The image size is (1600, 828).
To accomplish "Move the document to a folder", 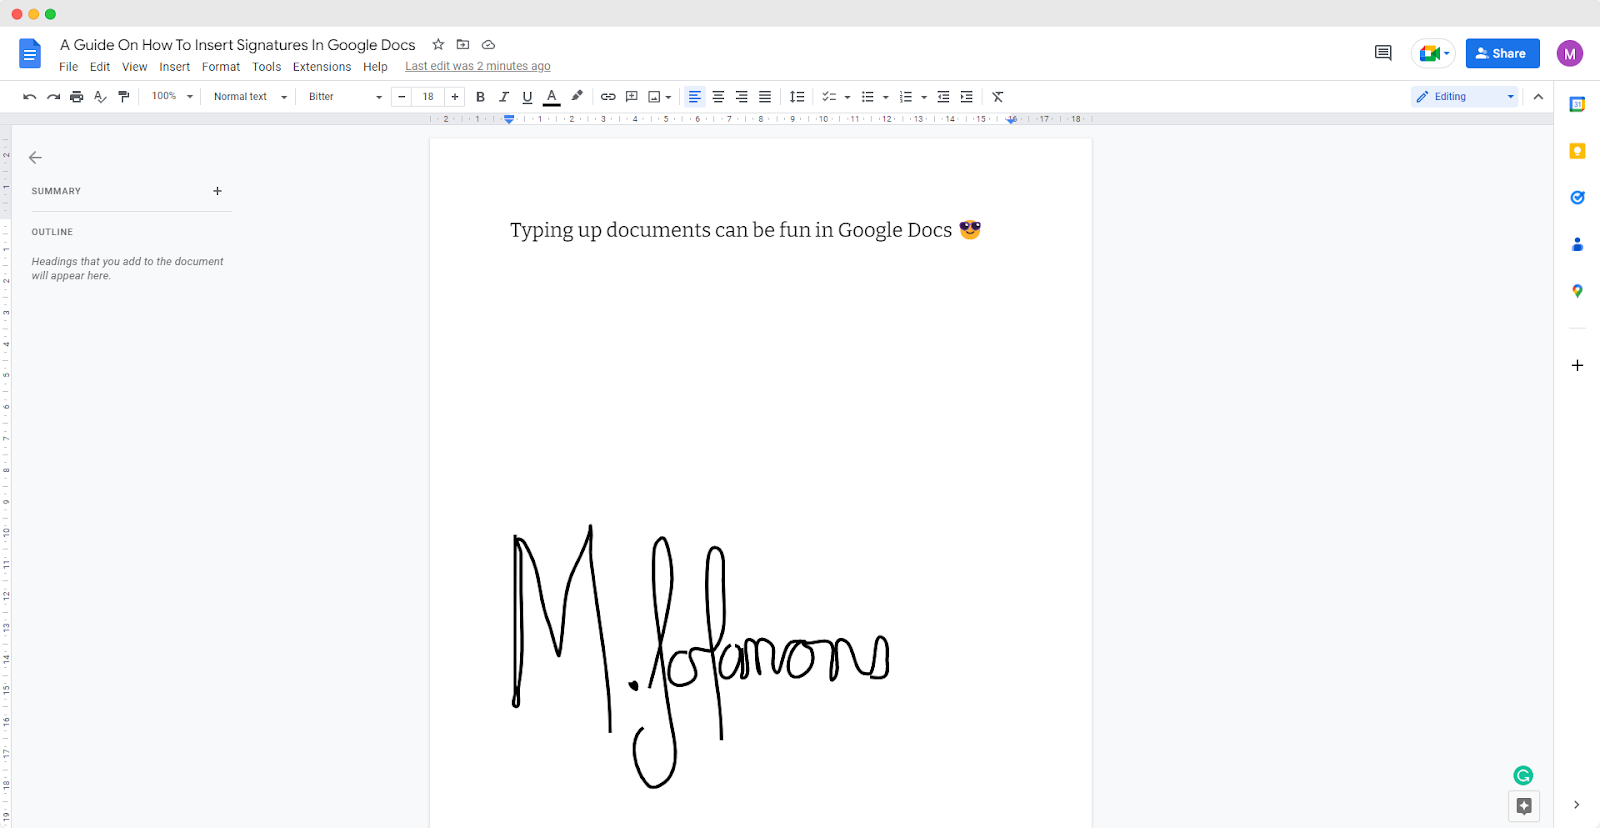I will pyautogui.click(x=463, y=44).
